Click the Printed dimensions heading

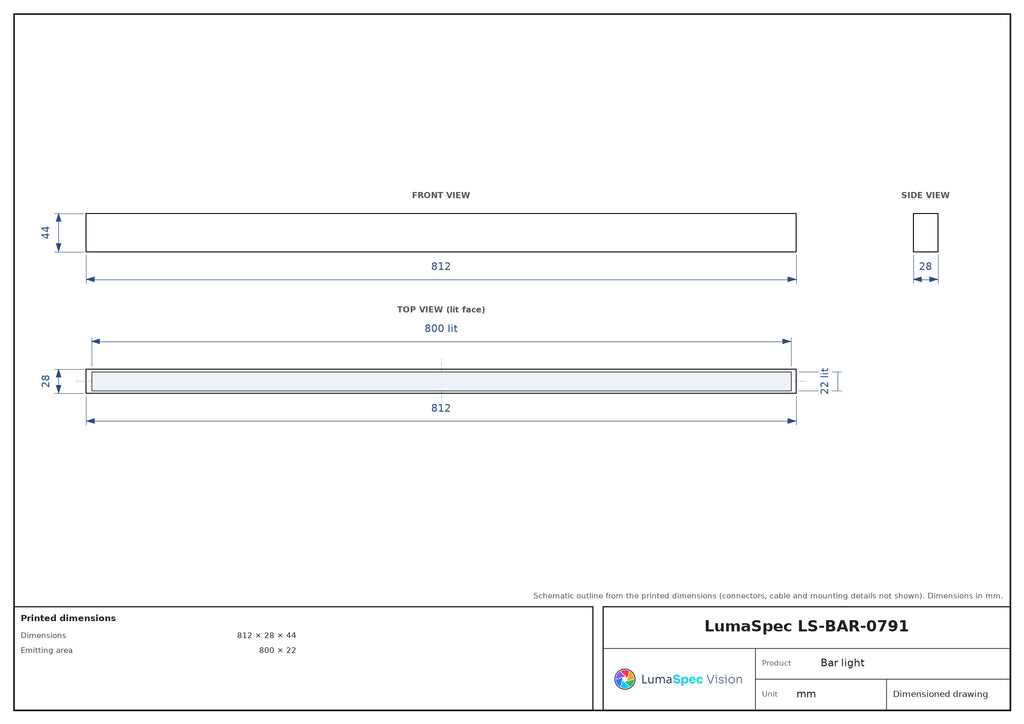coord(68,618)
